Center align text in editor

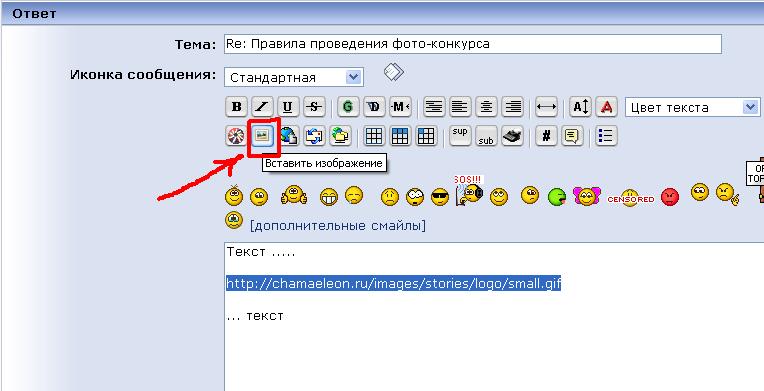[486, 107]
